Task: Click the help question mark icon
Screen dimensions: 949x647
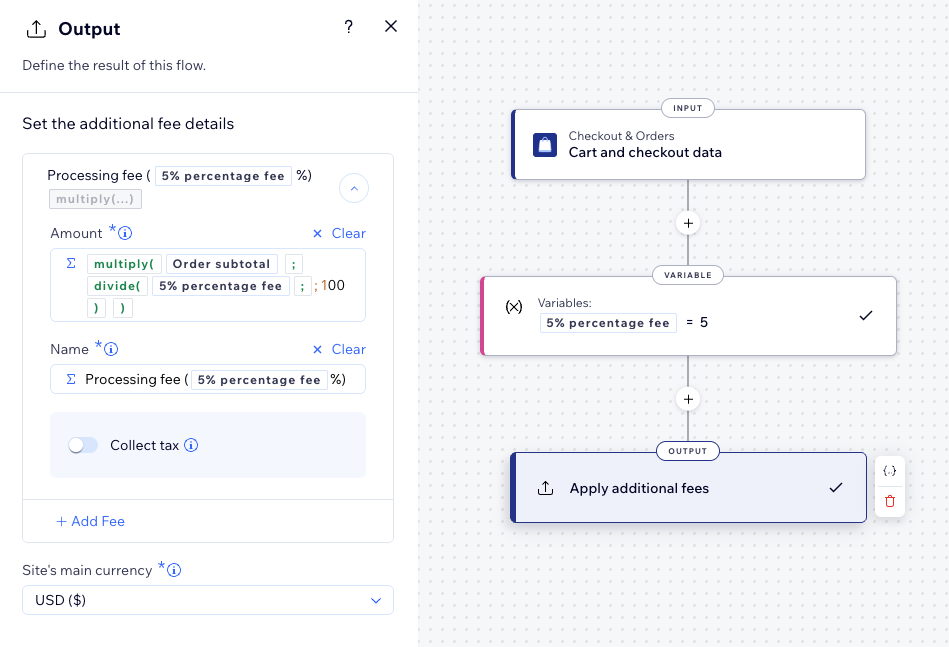Action: click(349, 27)
